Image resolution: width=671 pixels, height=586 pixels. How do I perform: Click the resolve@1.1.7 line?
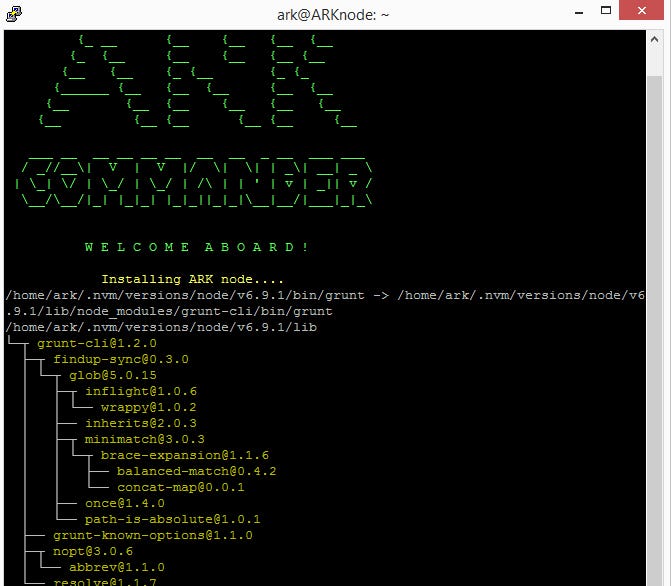pyautogui.click(x=105, y=582)
